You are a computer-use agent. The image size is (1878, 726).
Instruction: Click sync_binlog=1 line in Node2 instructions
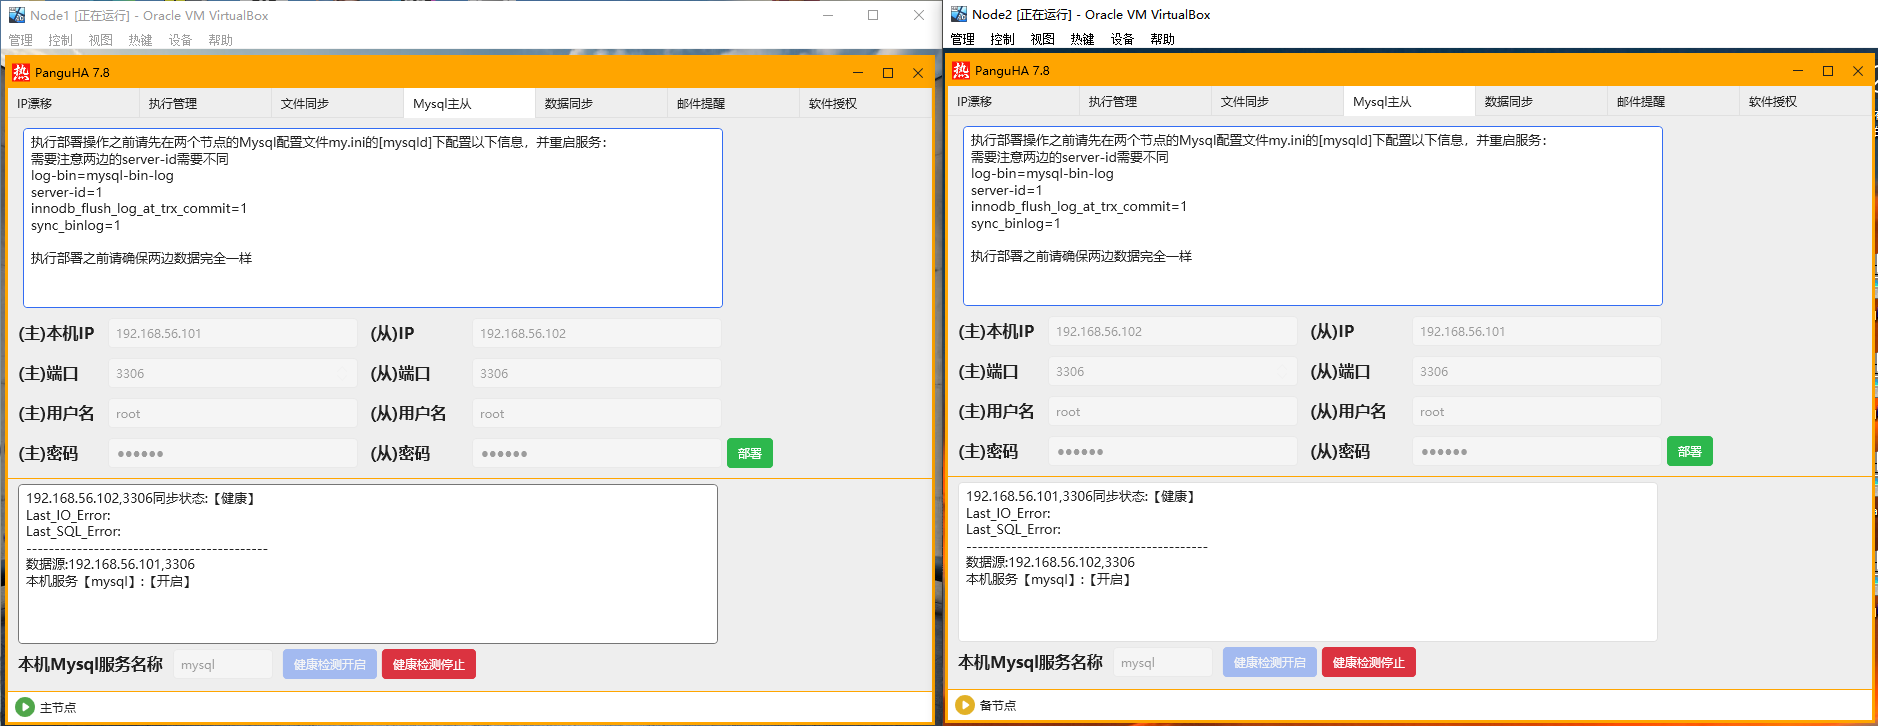click(x=1015, y=223)
